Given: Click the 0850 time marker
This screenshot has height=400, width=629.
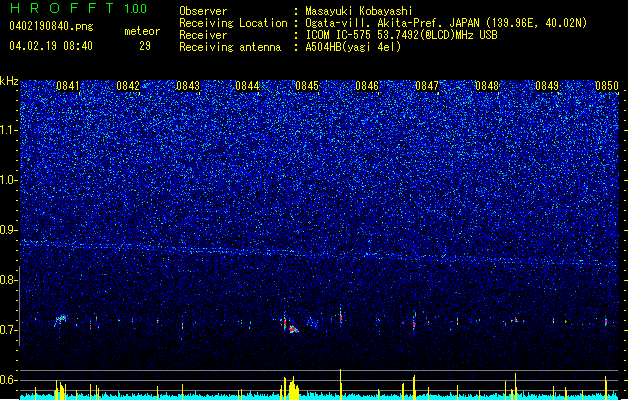Looking at the screenshot, I should (x=607, y=85).
